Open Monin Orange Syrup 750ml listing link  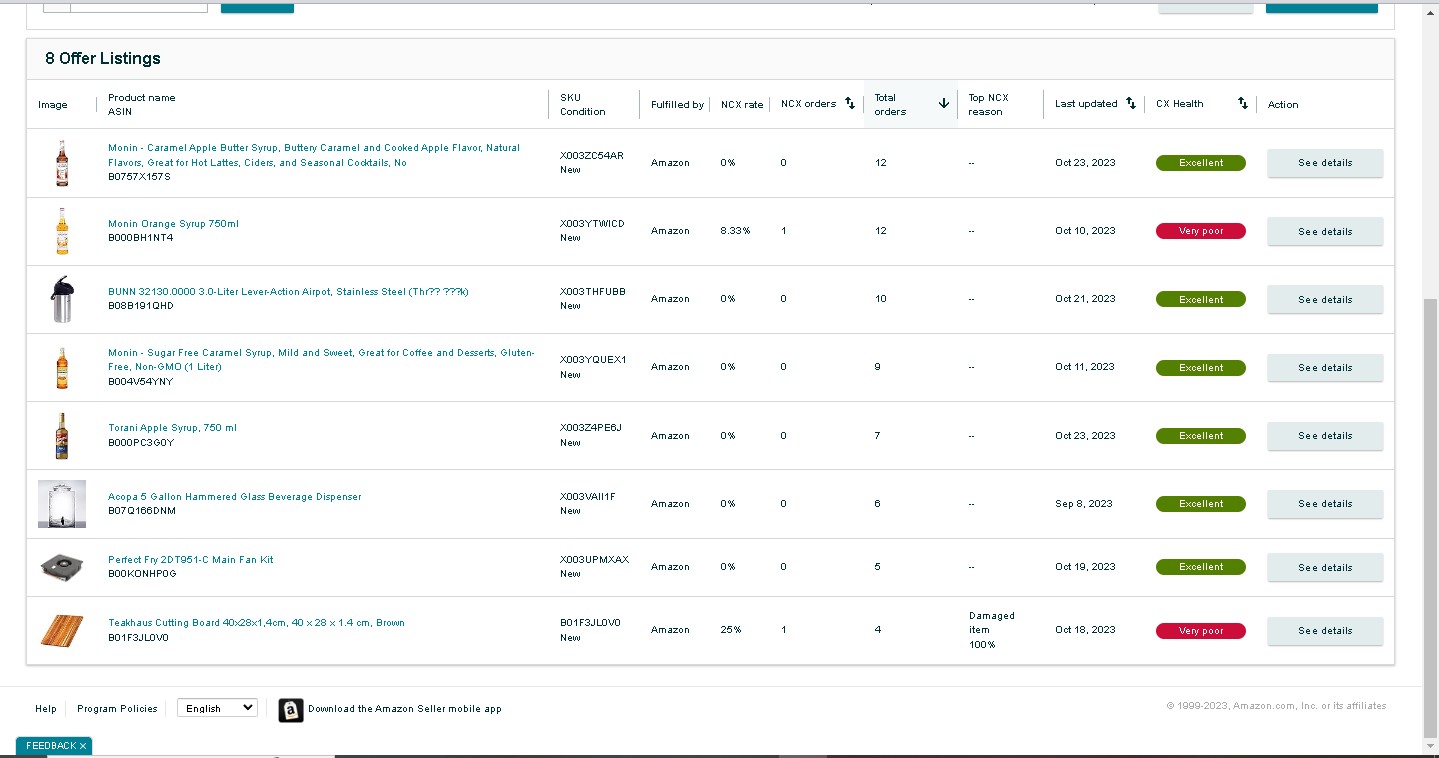173,224
